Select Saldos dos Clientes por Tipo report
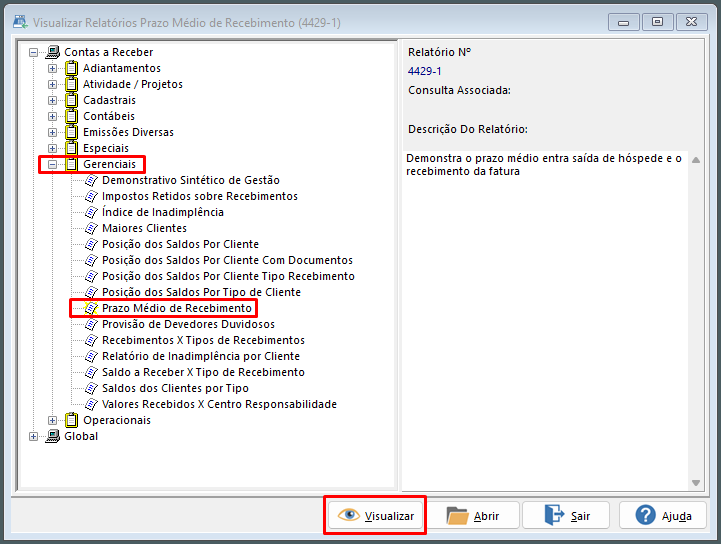 (175, 388)
